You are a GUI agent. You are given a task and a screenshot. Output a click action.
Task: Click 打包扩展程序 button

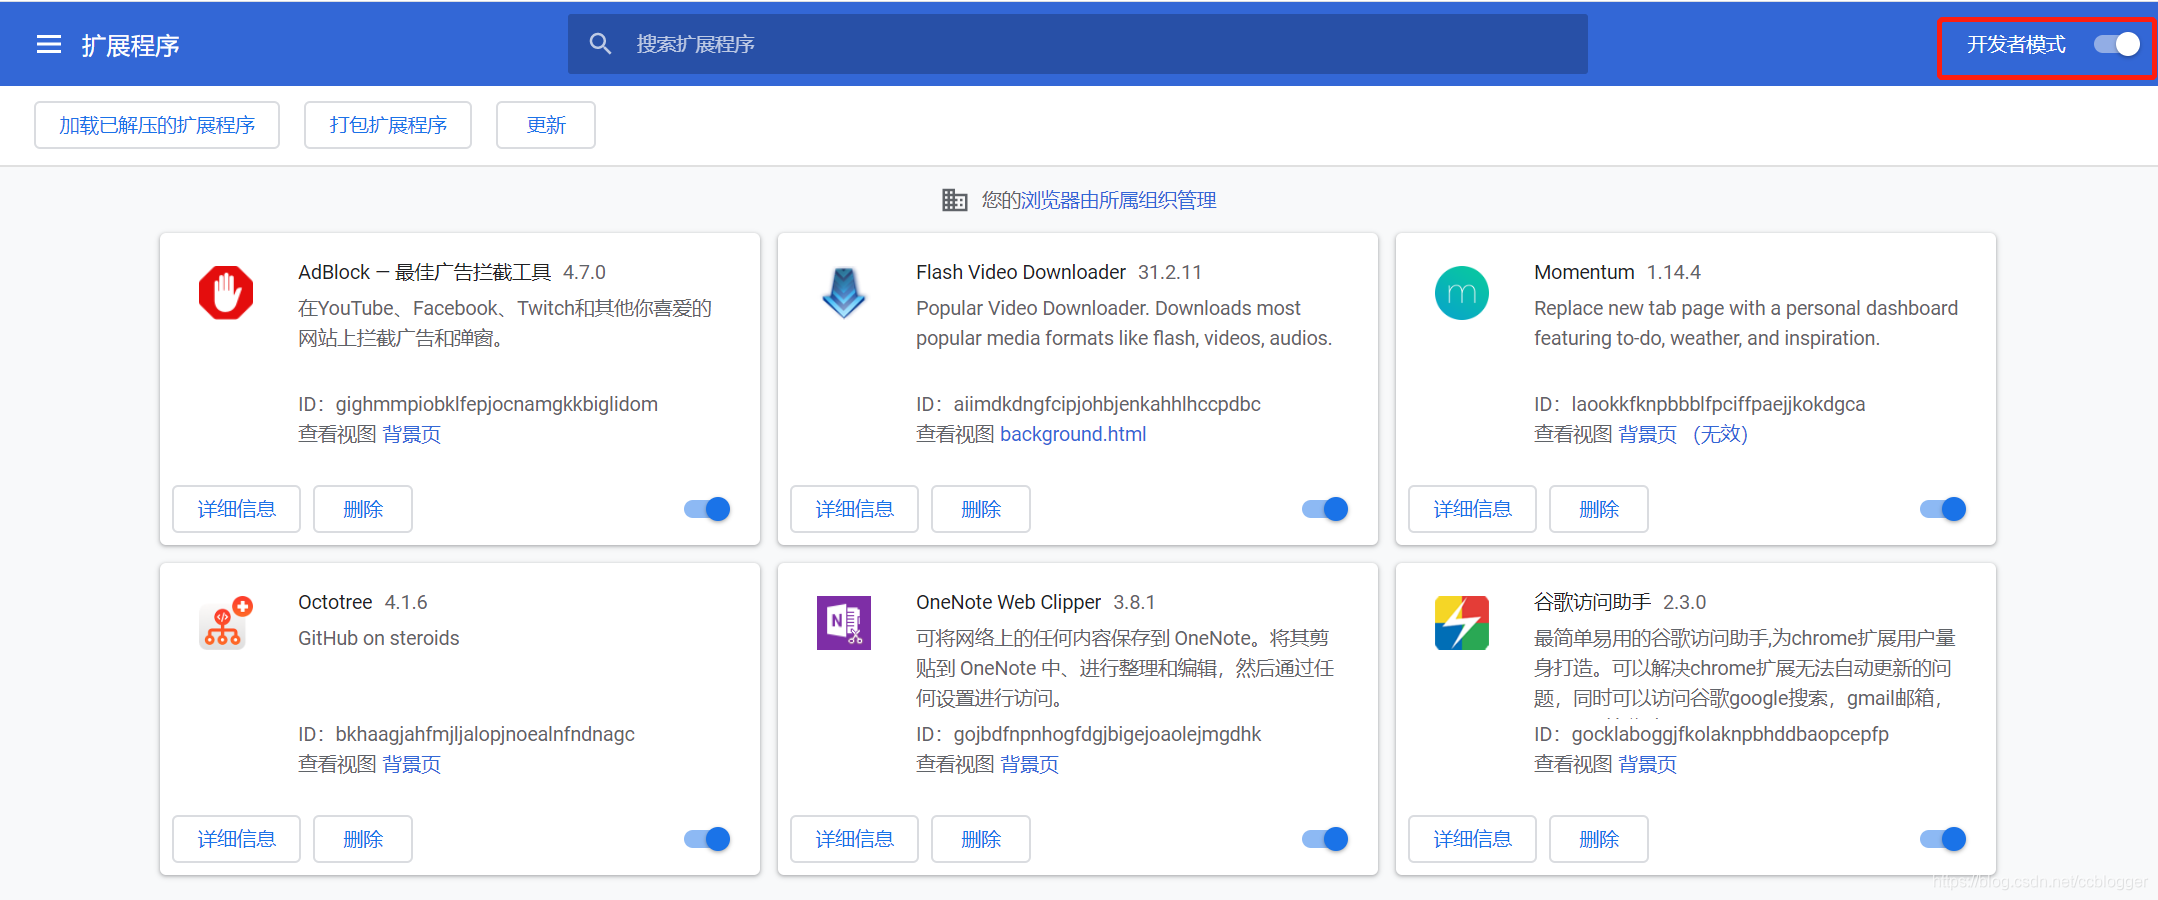tap(388, 125)
